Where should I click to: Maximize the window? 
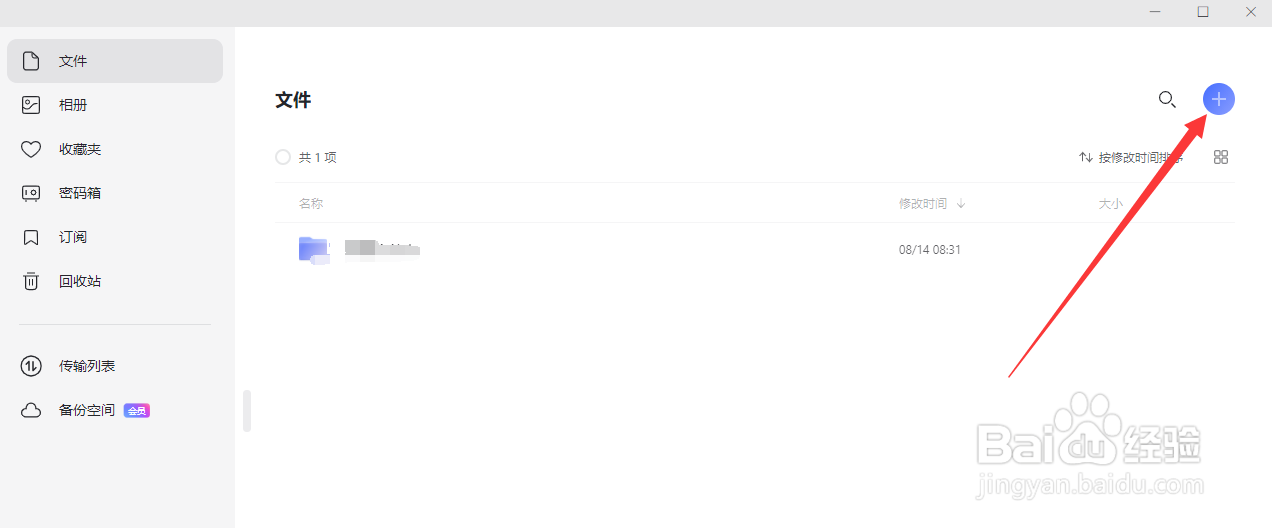[1203, 12]
